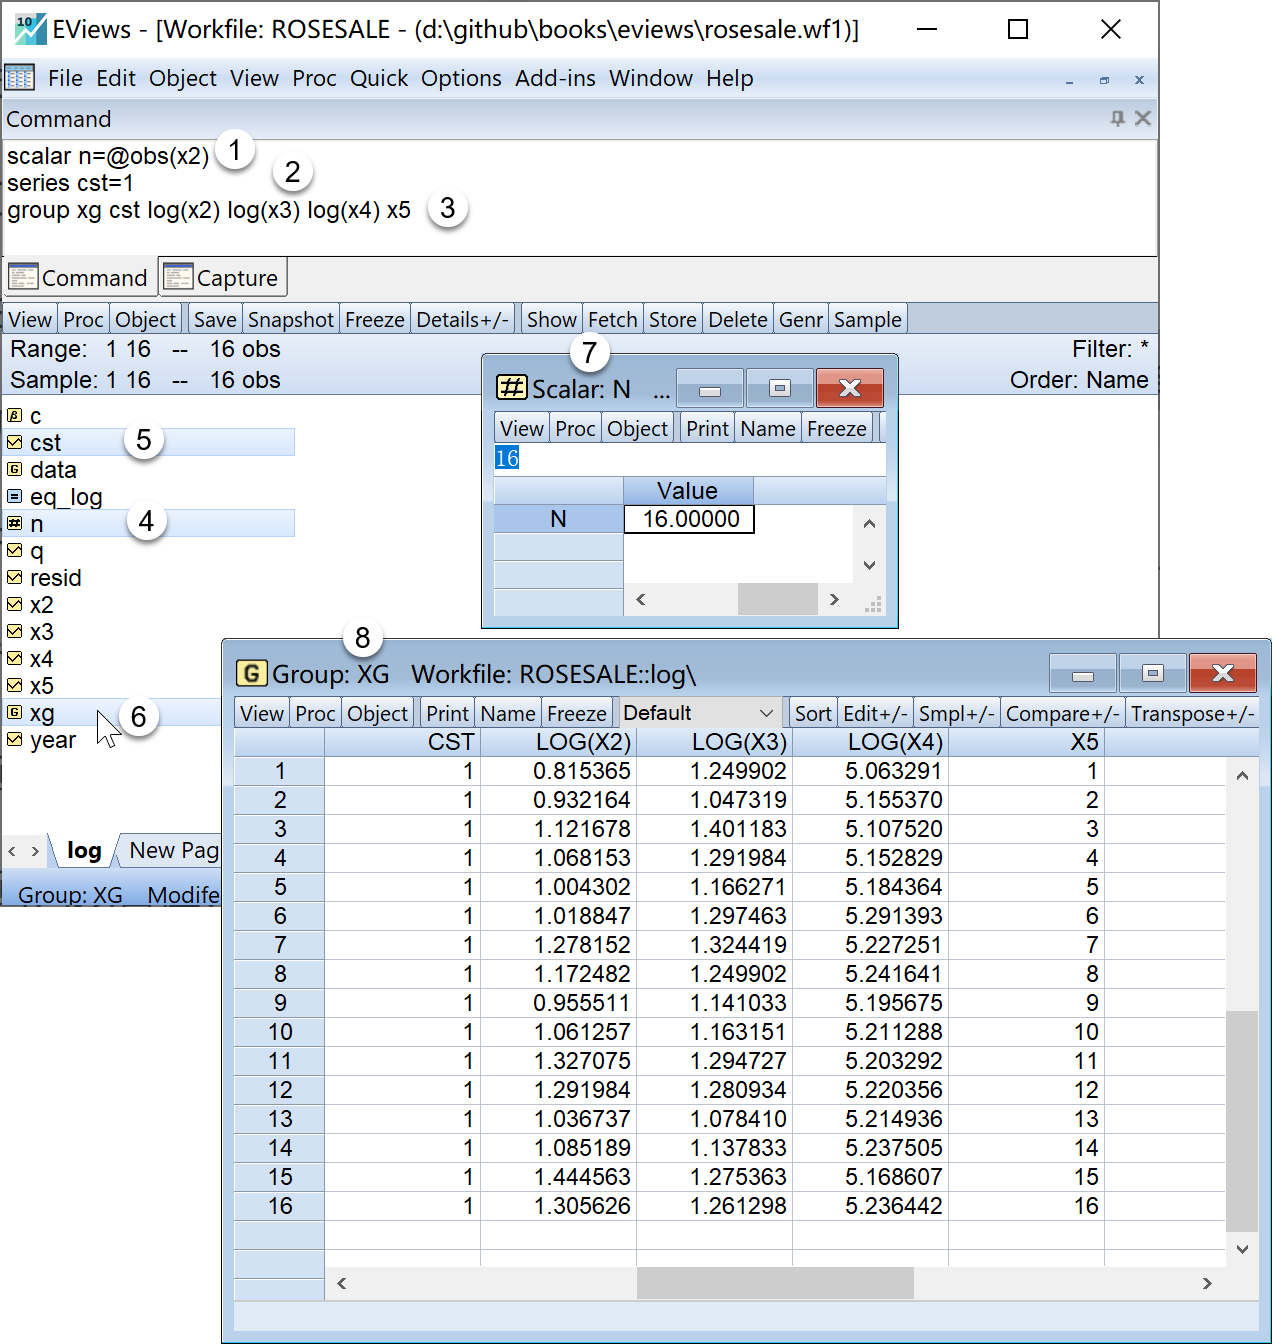Click the pin icon on Command panel
This screenshot has height=1344, width=1272.
tap(1117, 119)
